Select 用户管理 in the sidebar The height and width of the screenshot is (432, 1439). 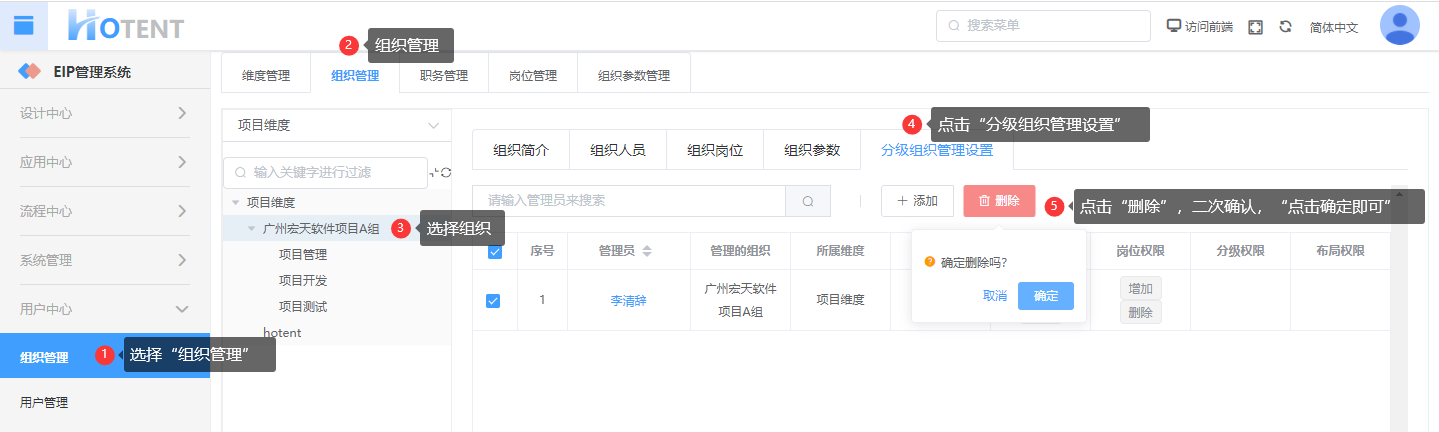pyautogui.click(x=105, y=403)
